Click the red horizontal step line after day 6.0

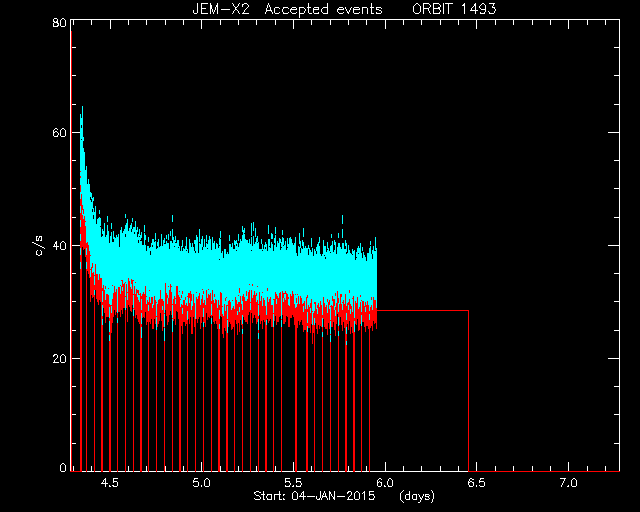tap(422, 311)
